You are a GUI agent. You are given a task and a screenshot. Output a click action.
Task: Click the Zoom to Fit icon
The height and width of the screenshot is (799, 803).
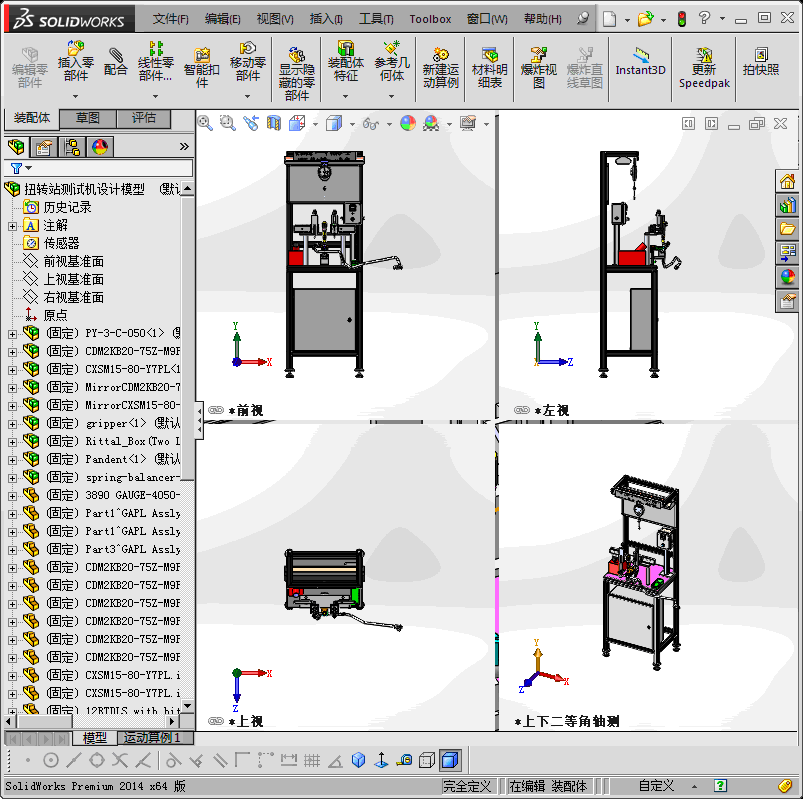coord(205,123)
